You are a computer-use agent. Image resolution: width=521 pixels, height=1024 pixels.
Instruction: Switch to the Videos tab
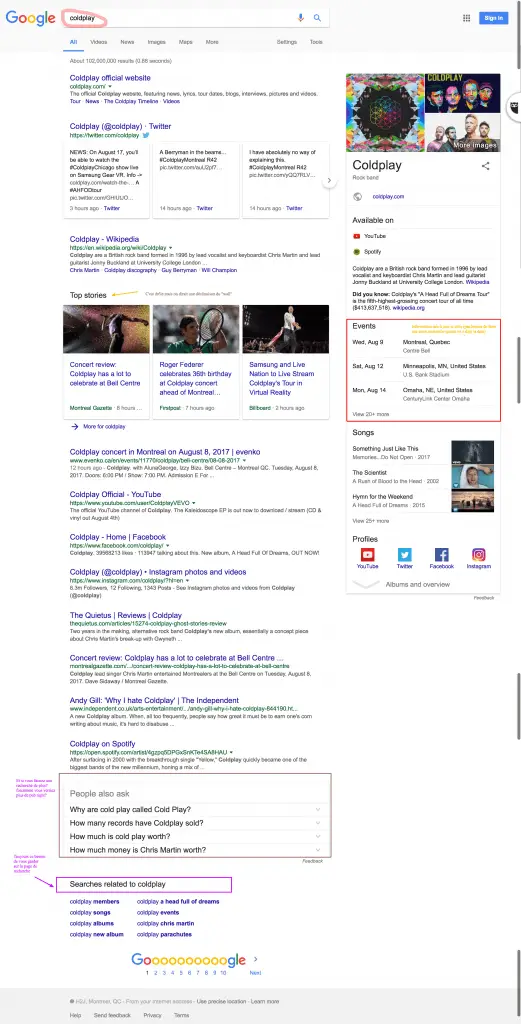[99, 42]
